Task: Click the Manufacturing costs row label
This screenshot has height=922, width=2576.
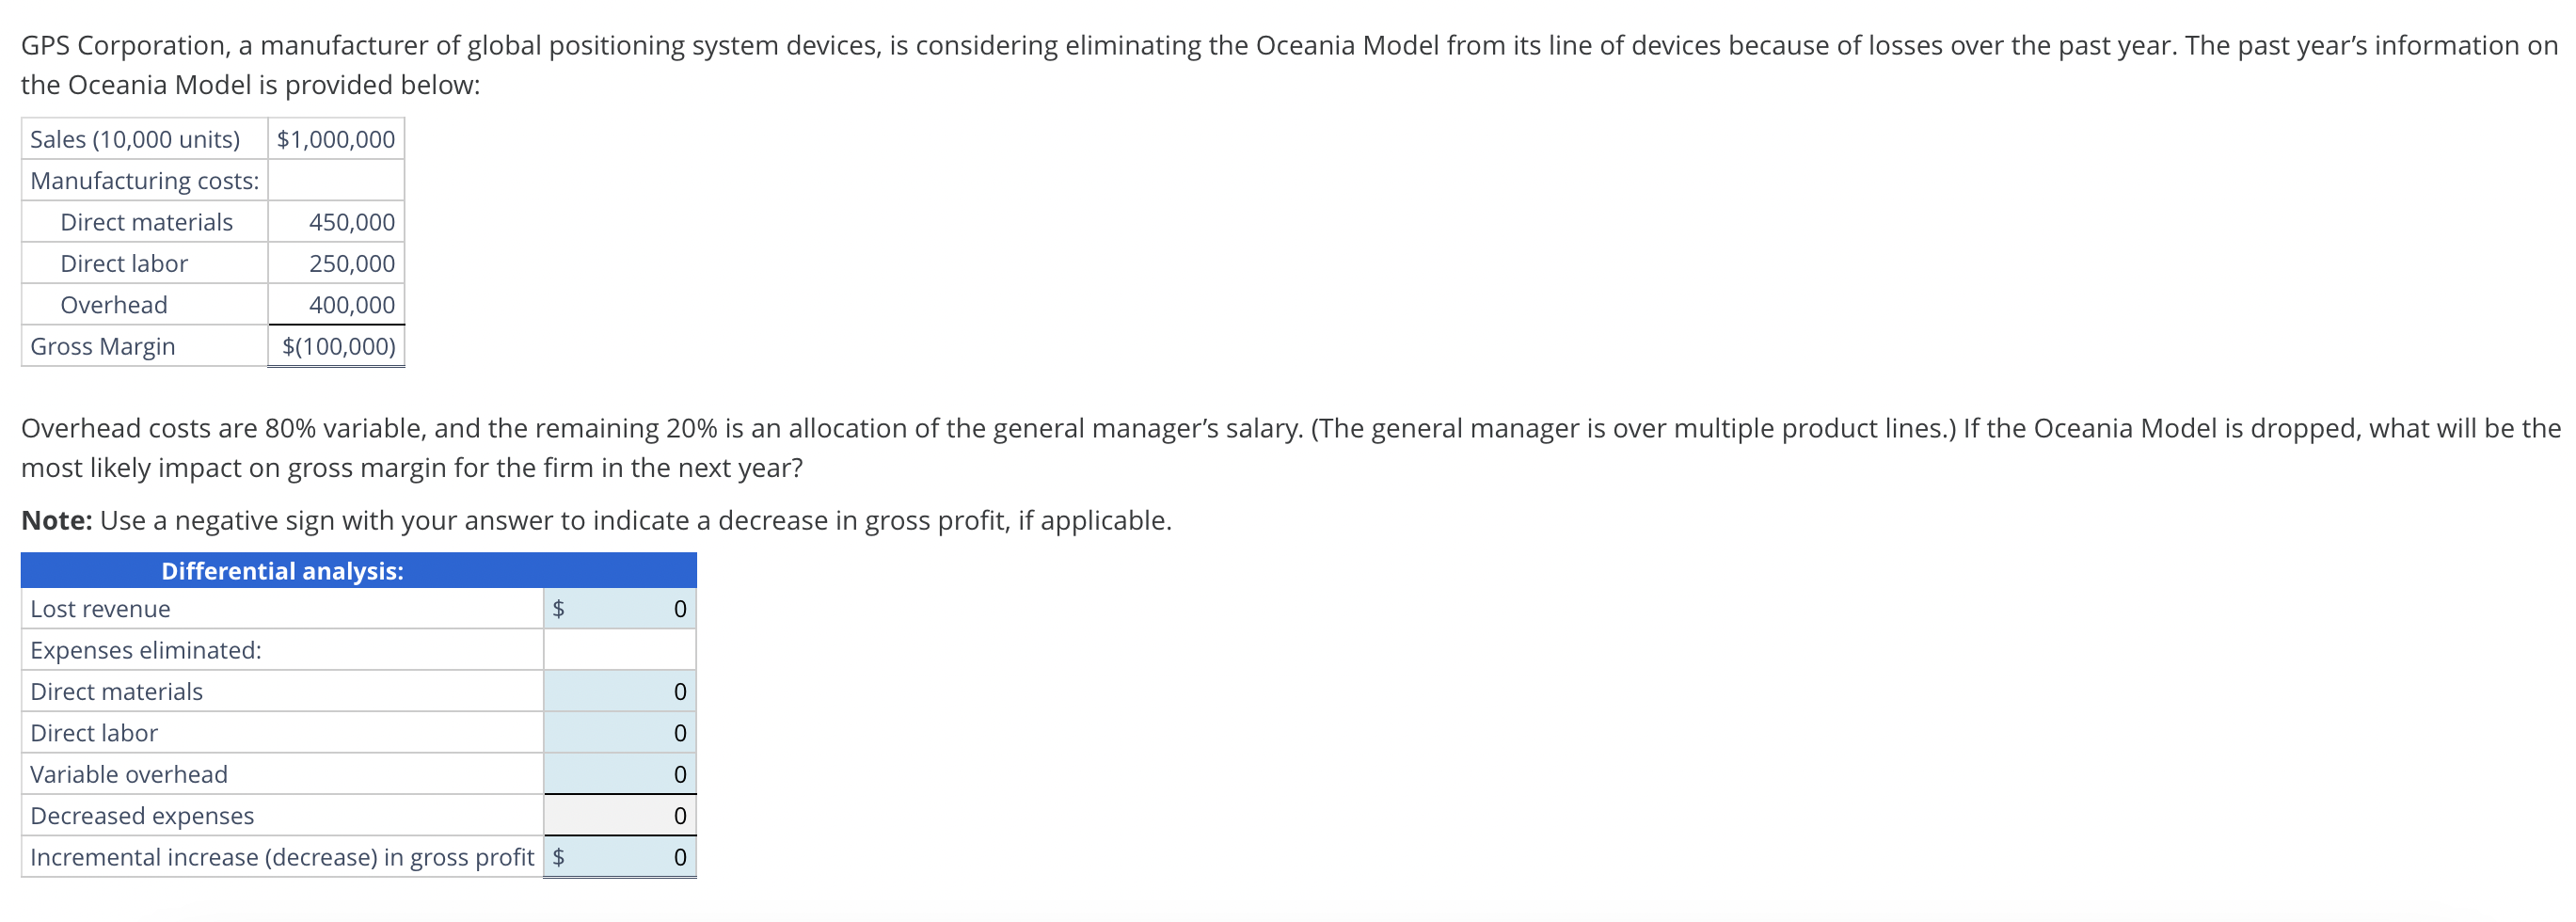Action: [x=144, y=180]
